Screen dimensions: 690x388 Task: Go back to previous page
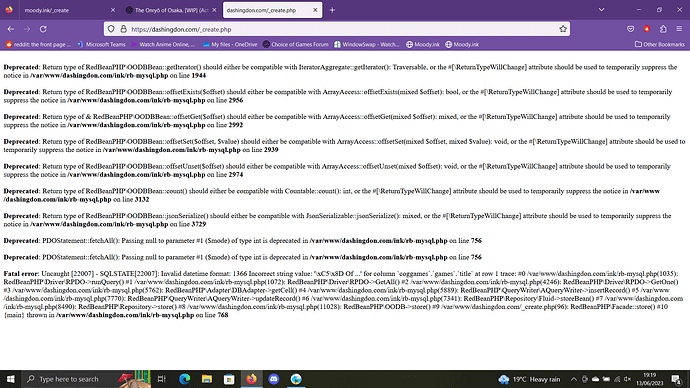[11, 29]
